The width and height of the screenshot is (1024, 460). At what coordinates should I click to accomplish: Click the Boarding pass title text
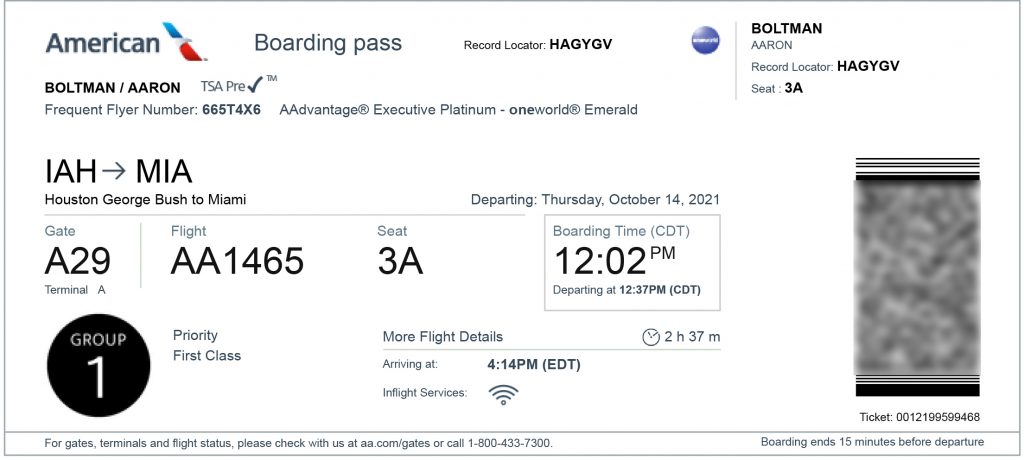[x=328, y=43]
